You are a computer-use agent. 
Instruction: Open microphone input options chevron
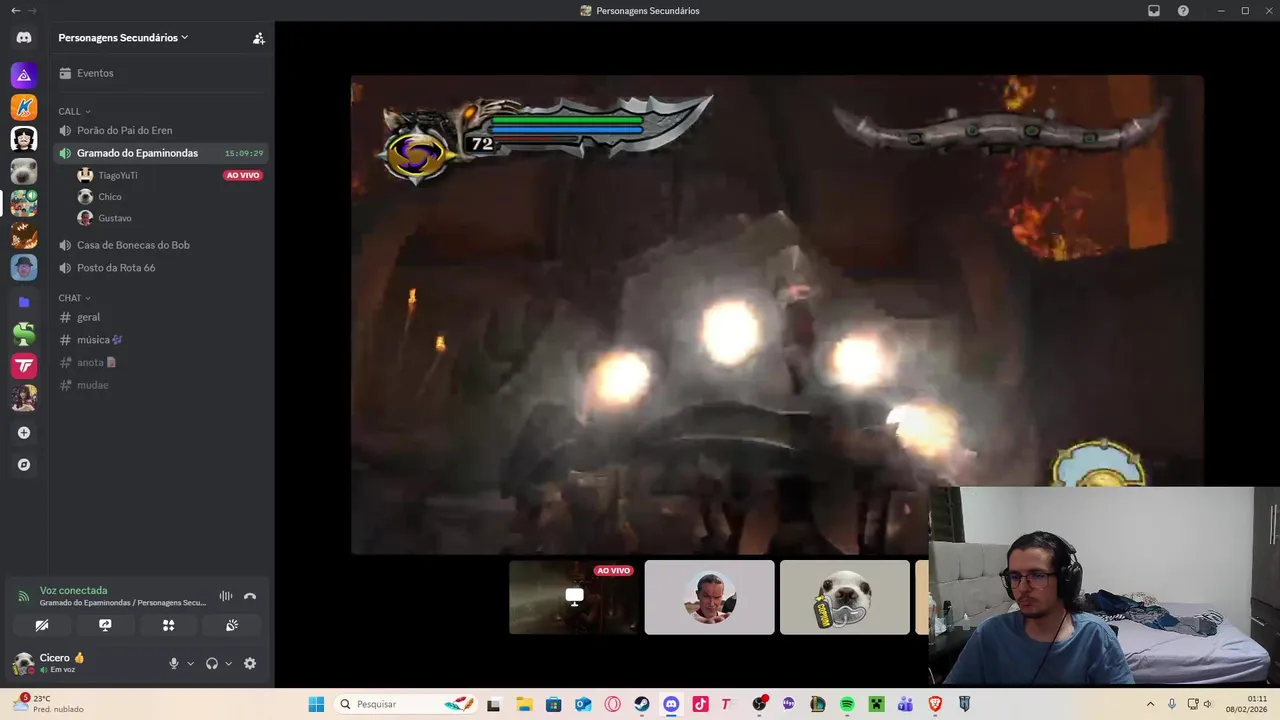coord(190,664)
